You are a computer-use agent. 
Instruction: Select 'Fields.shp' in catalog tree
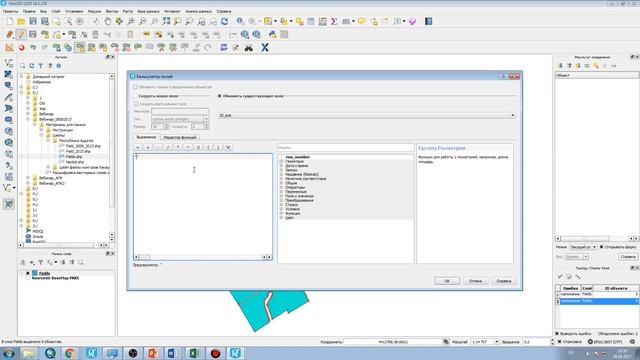pos(74,156)
